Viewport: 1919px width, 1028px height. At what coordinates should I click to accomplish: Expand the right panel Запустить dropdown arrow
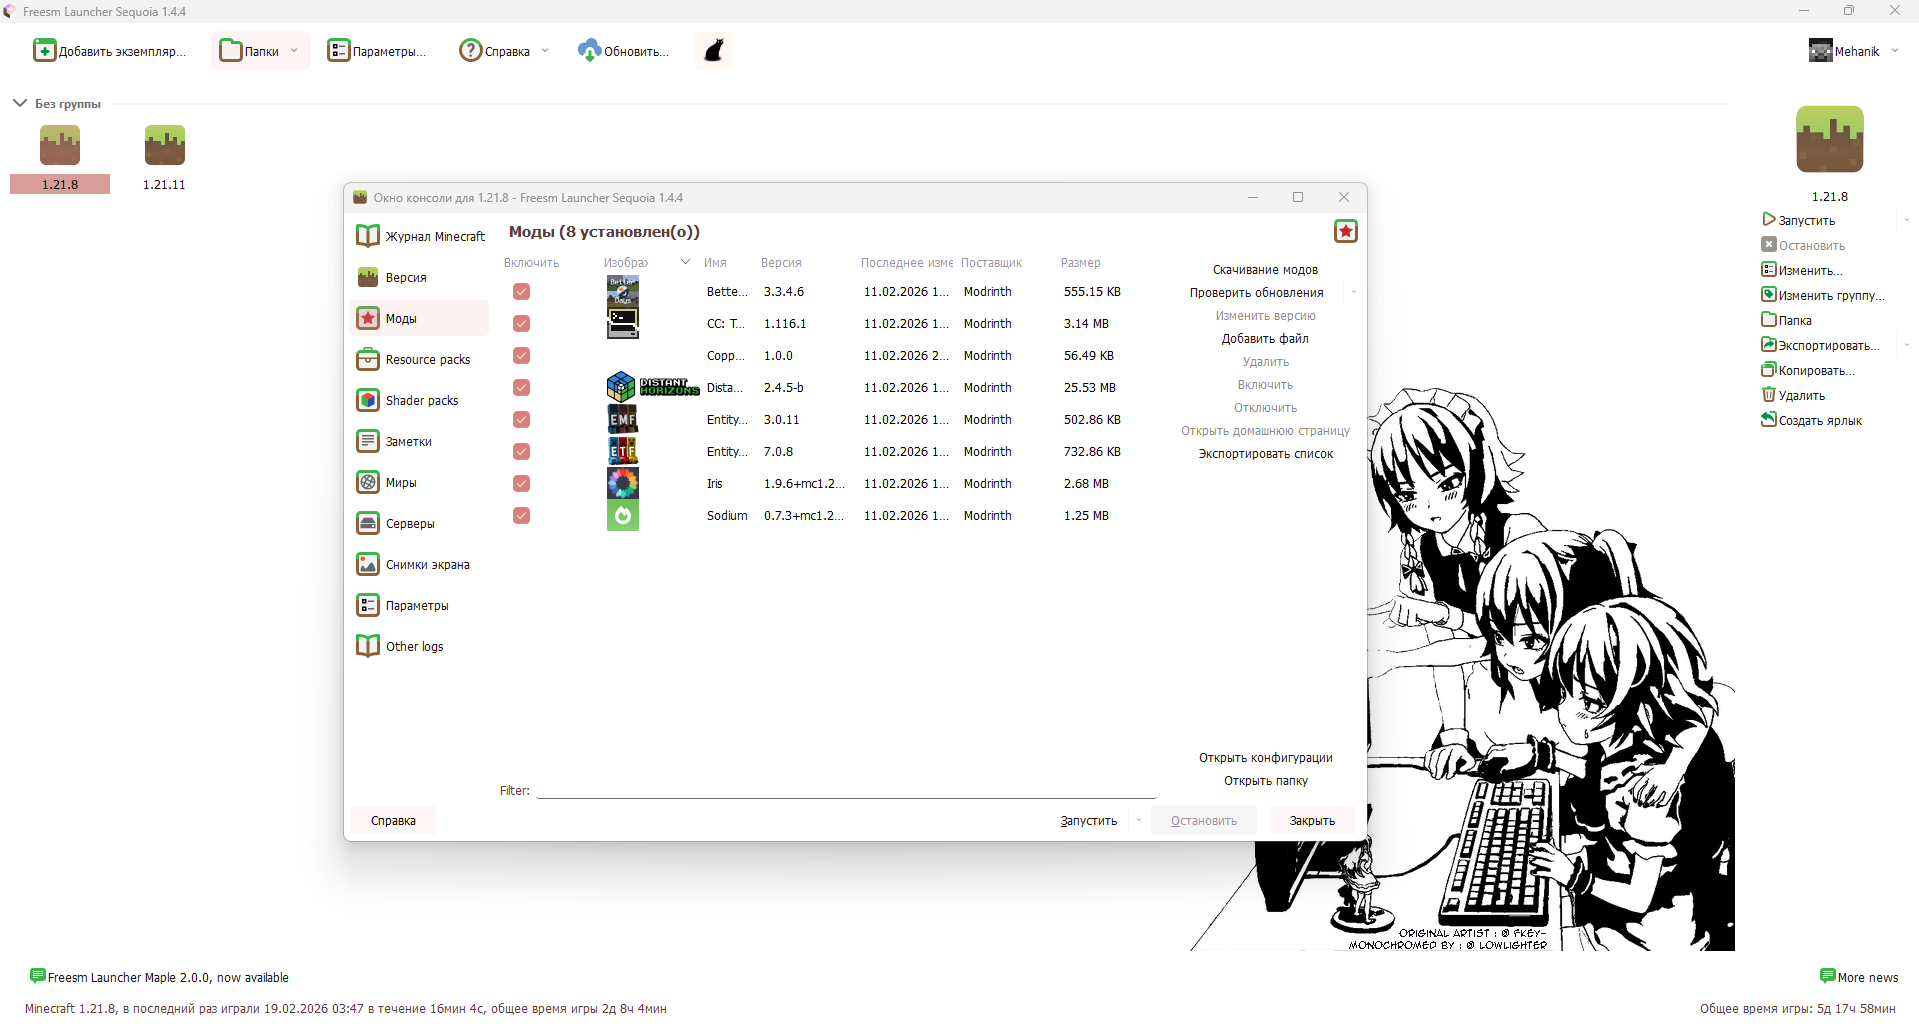[x=1907, y=220]
